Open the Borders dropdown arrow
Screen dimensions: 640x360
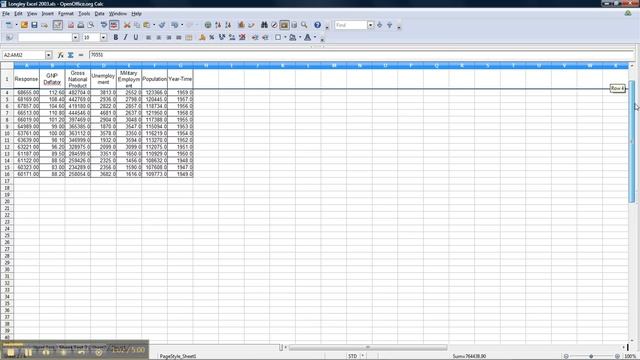click(x=285, y=37)
